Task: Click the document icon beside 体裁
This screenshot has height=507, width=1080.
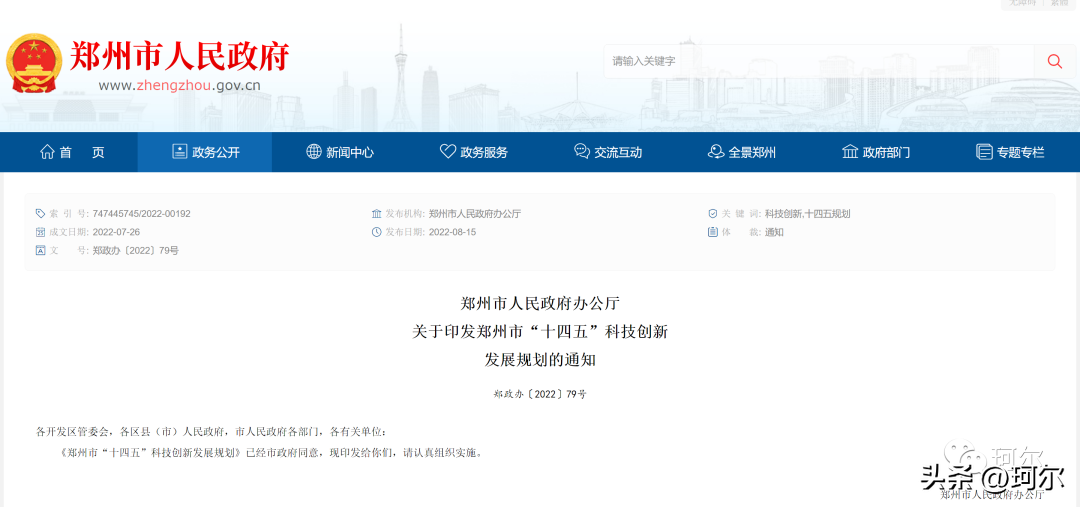Action: pyautogui.click(x=713, y=232)
